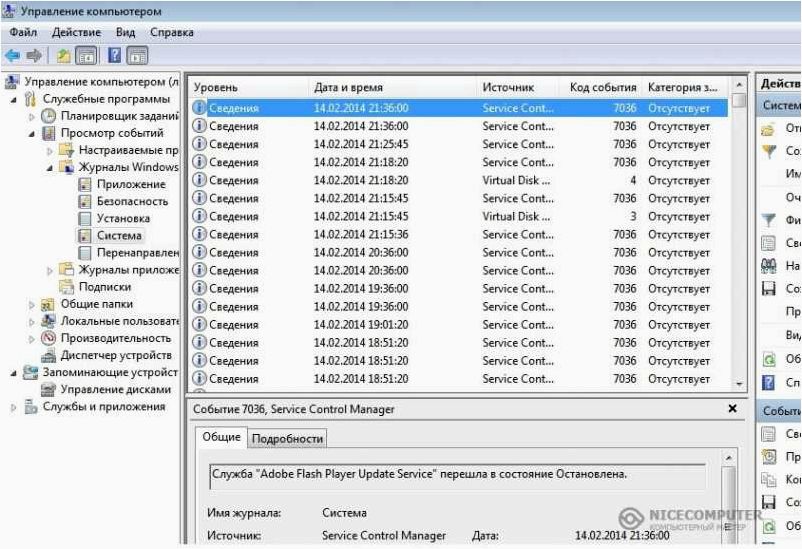Switch to the Подробности tab

[x=287, y=438]
